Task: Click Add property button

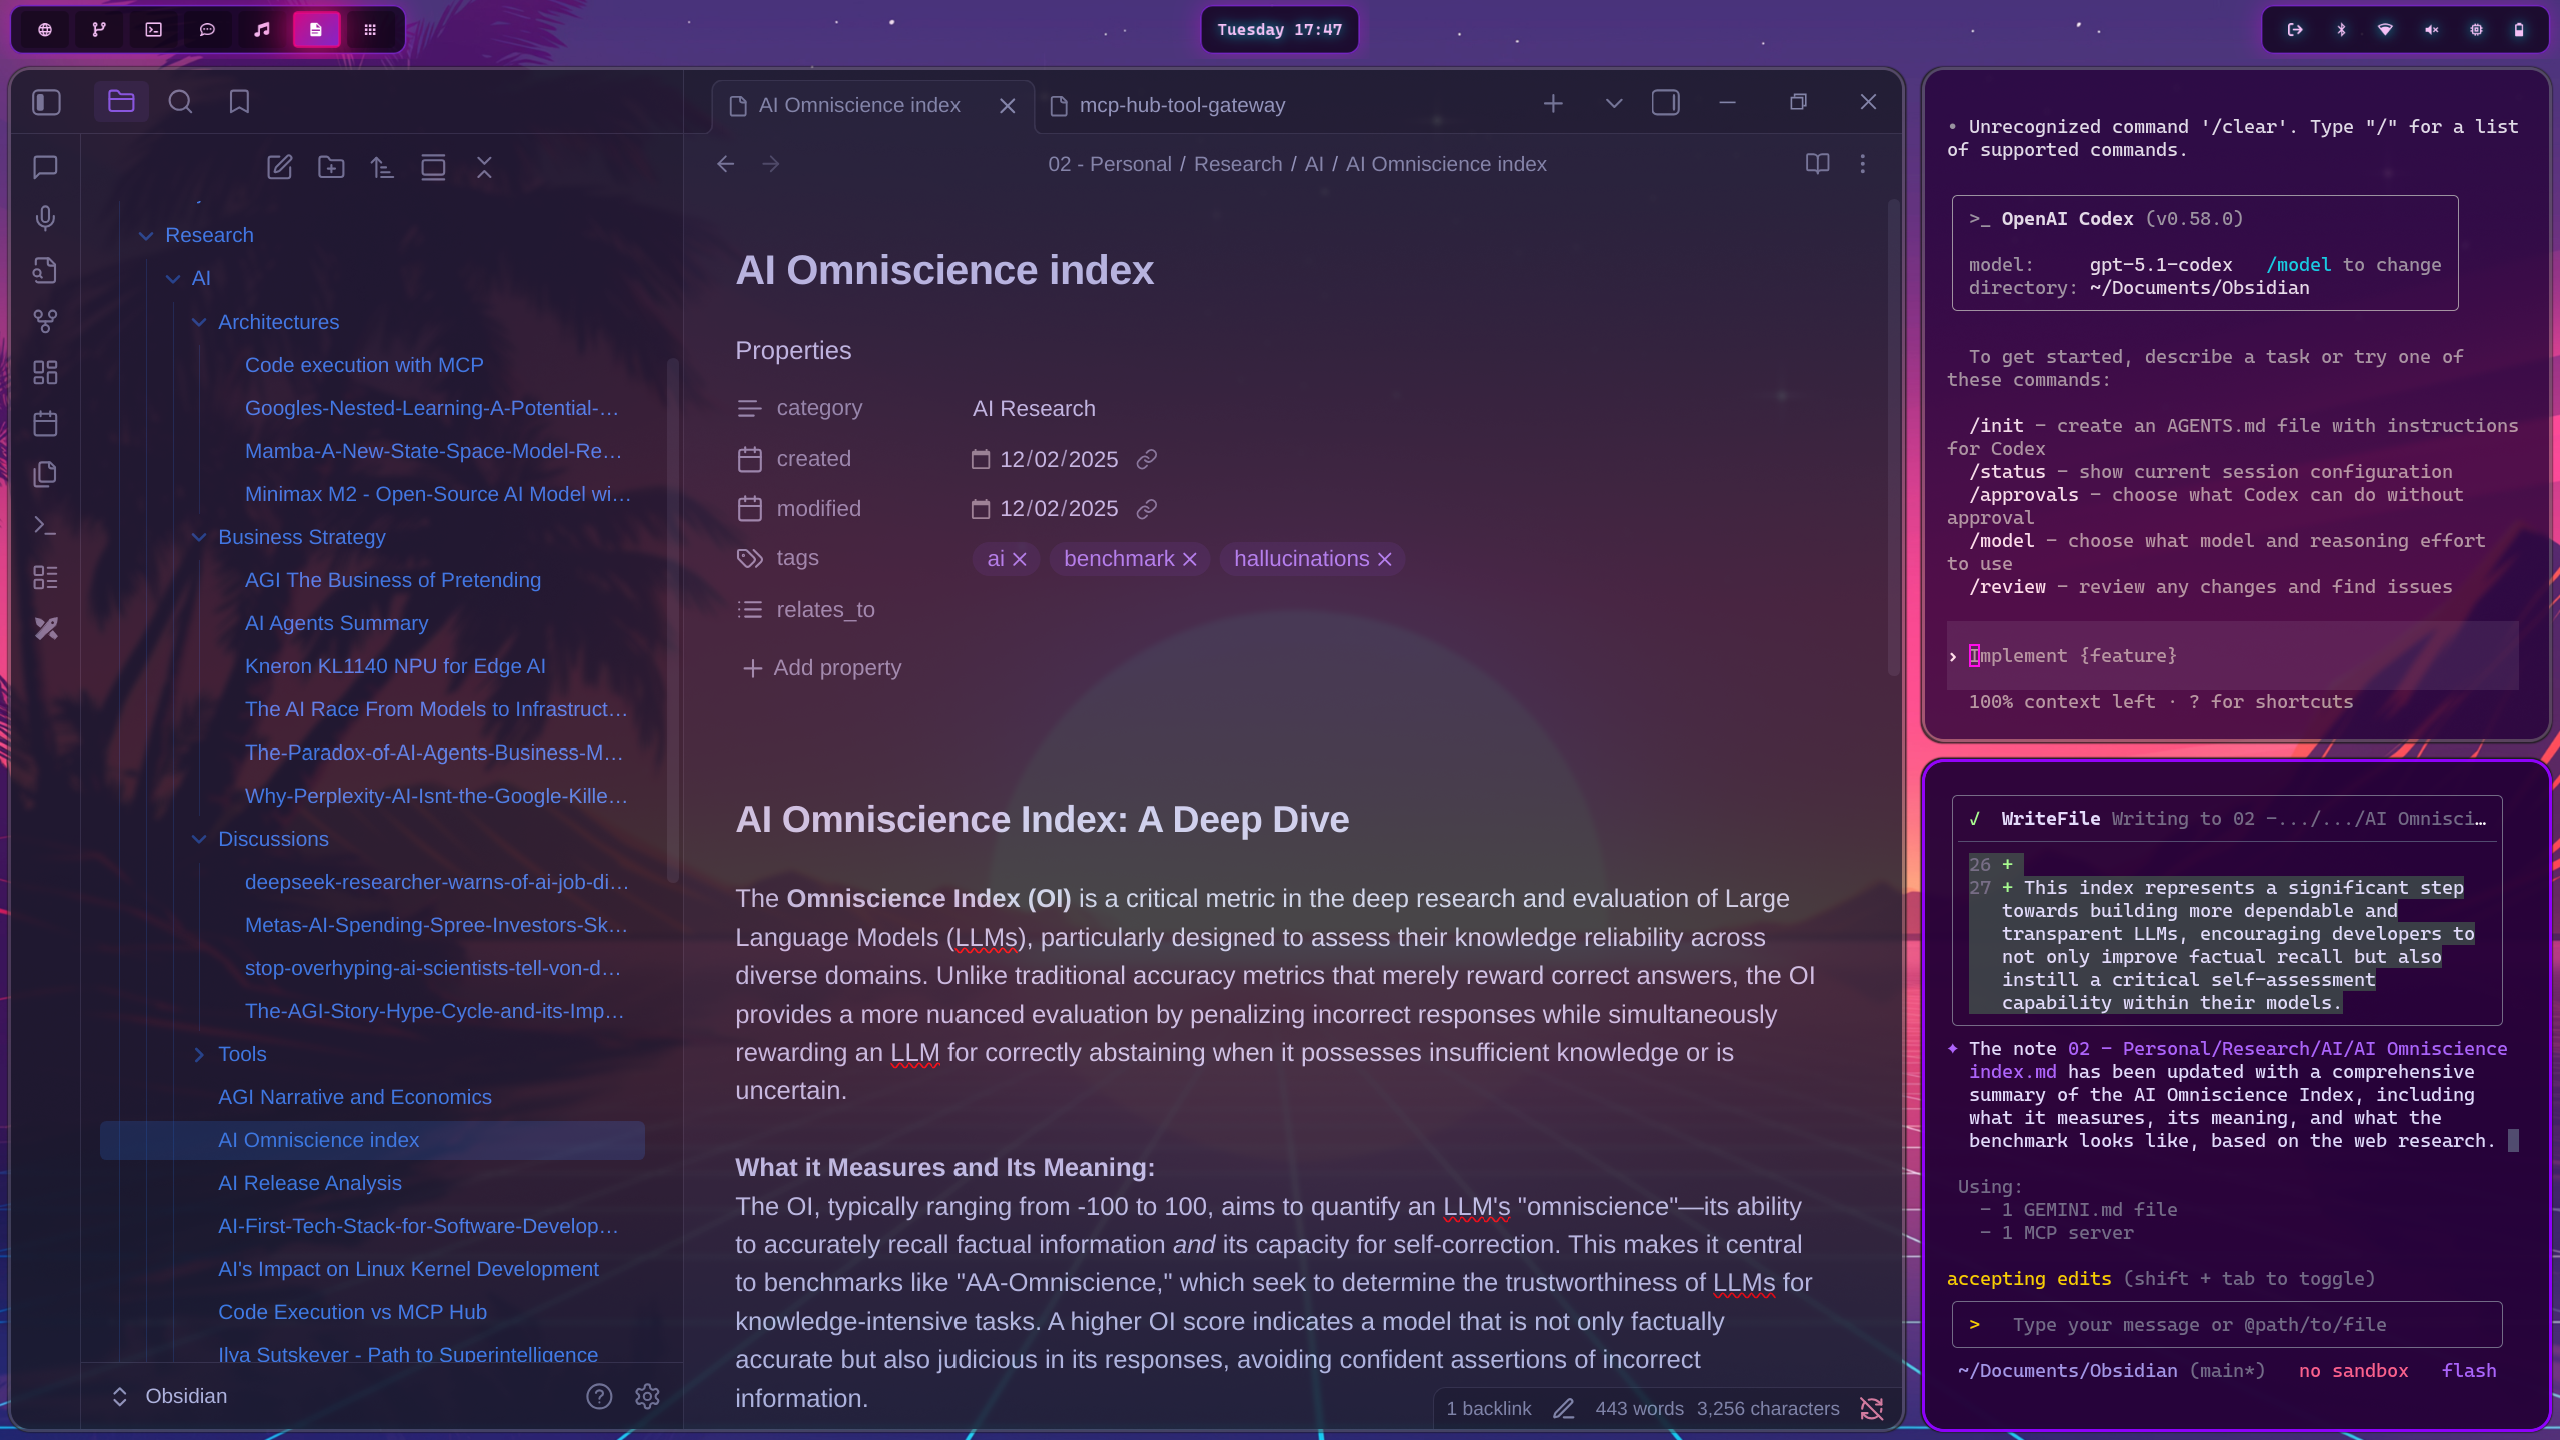Action: [822, 668]
